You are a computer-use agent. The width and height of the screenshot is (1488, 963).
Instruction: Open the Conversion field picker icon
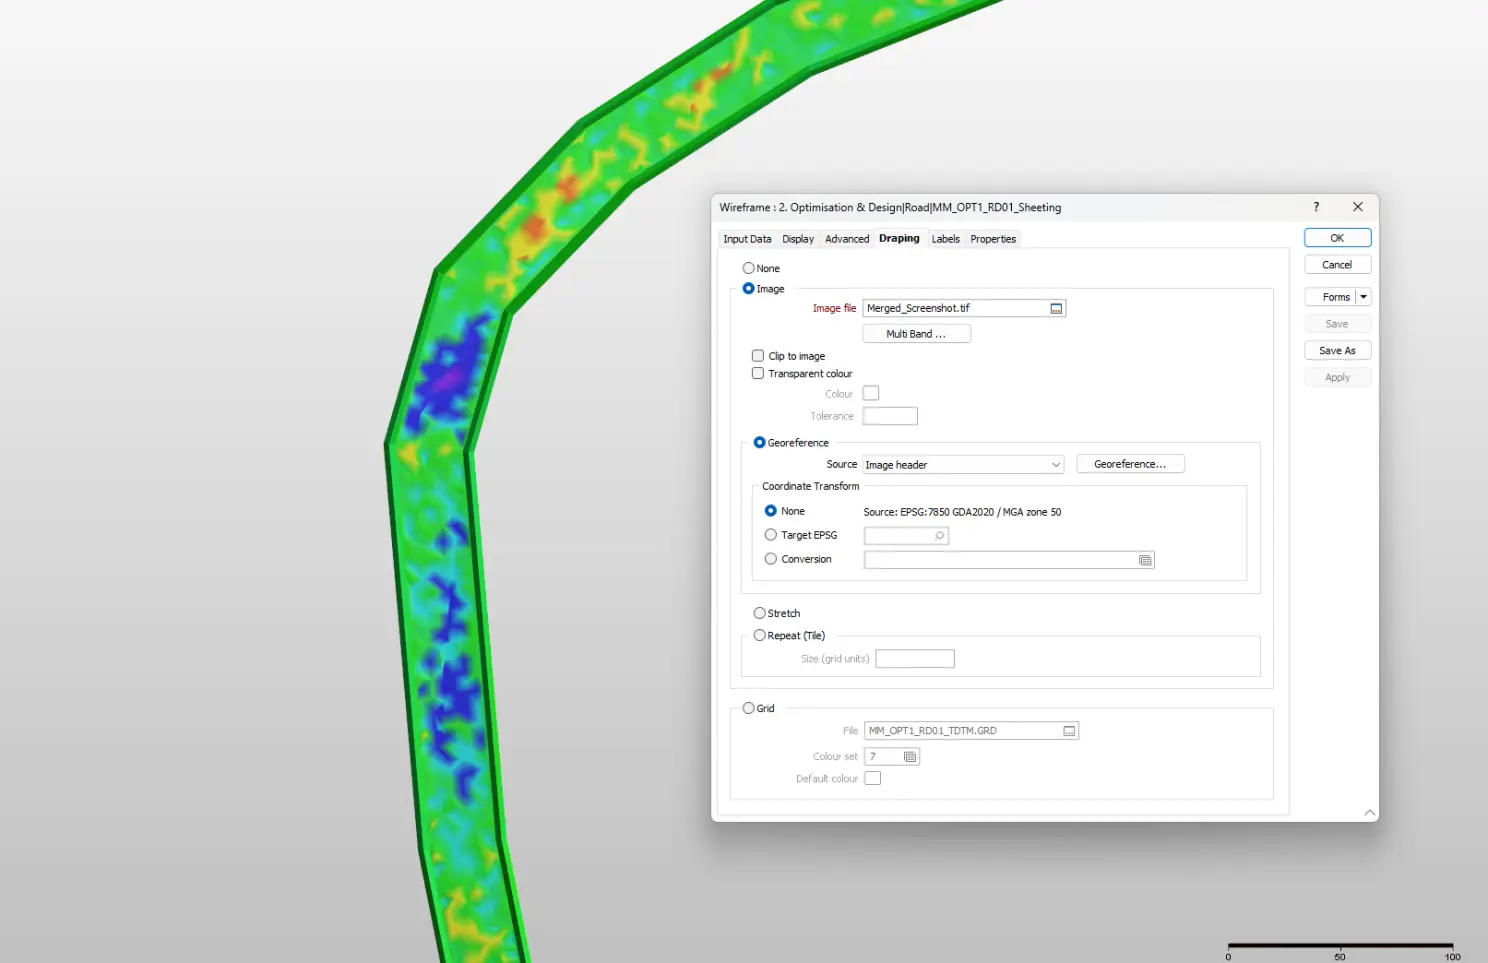[1145, 560]
